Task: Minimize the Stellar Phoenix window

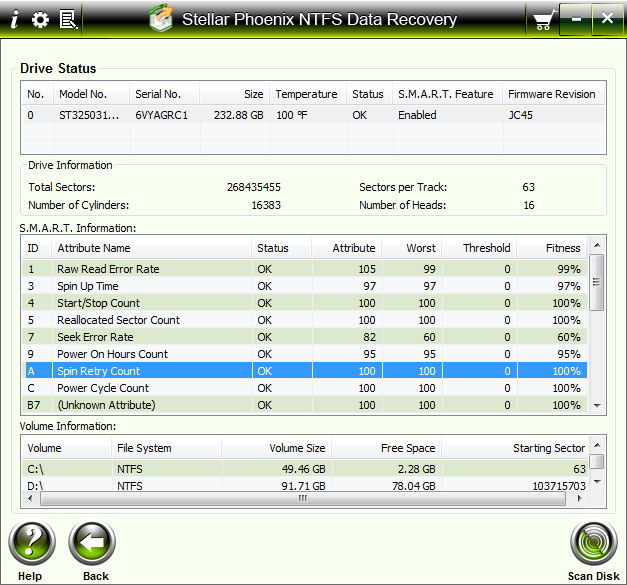Action: tap(576, 19)
